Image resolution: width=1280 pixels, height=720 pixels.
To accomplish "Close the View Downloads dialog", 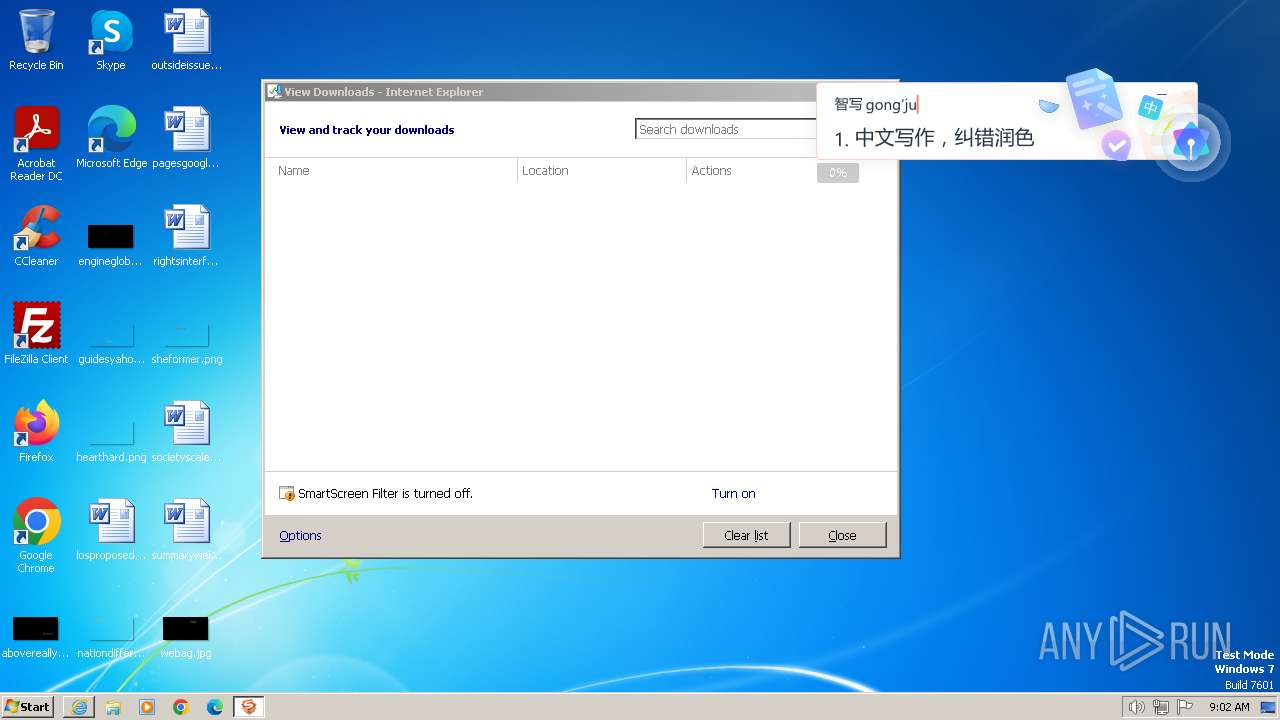I will (842, 535).
